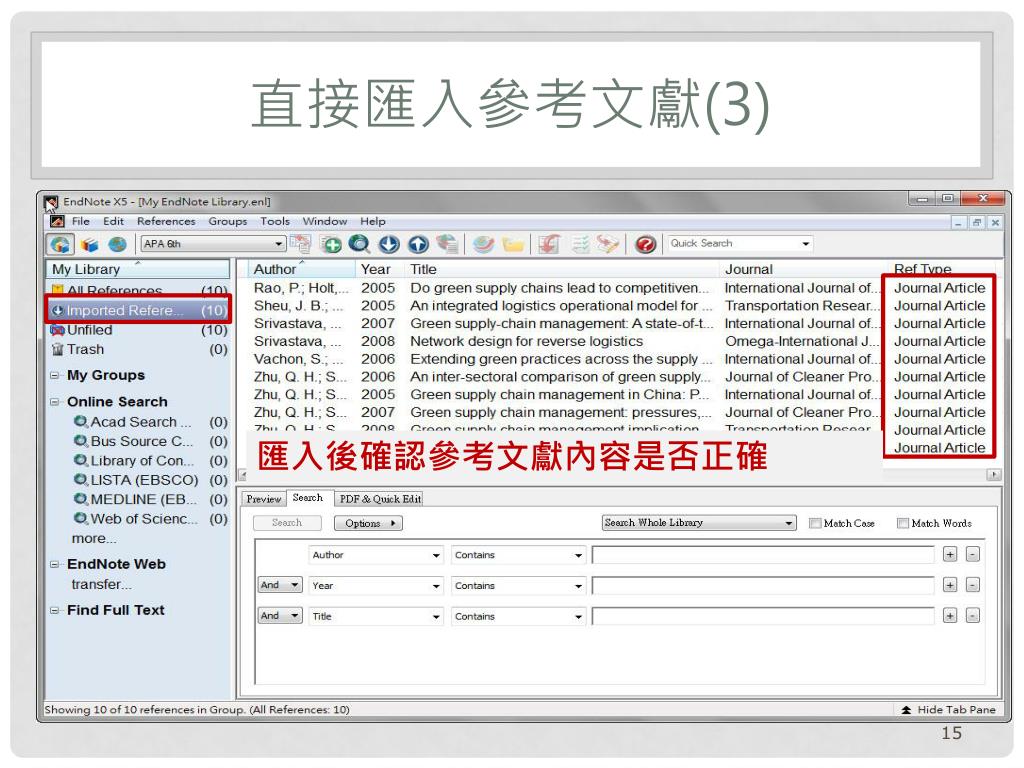Click the copy formatted reference icon

pyautogui.click(x=300, y=244)
